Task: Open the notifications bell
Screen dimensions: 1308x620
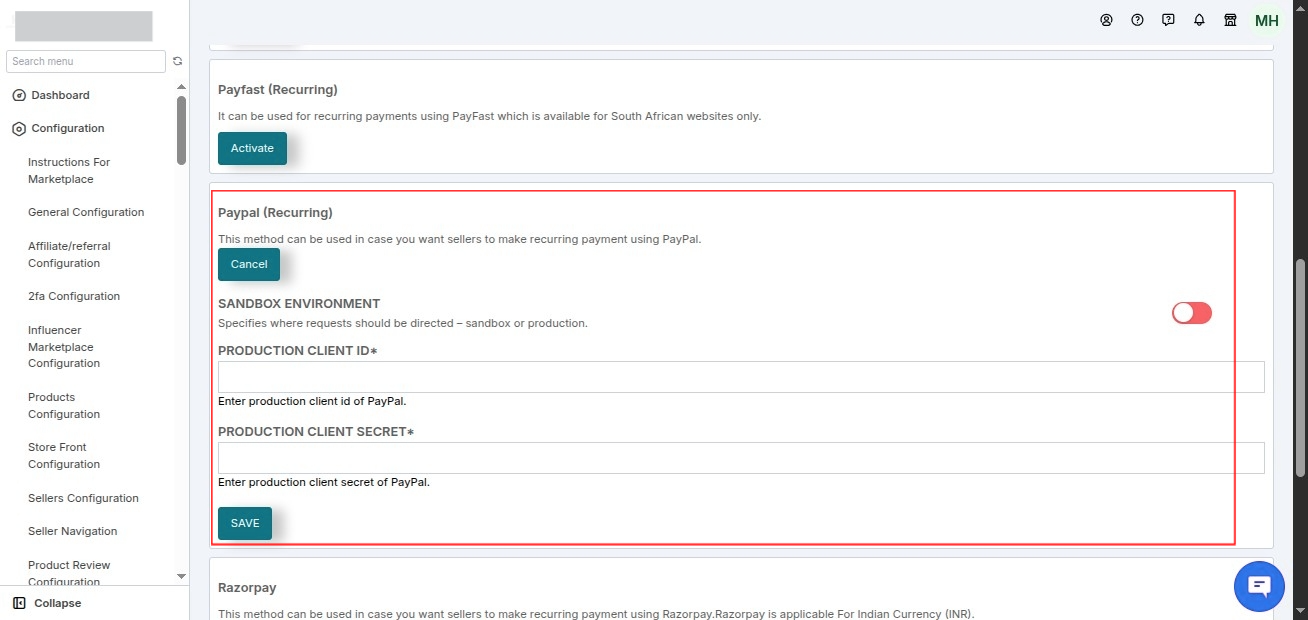Action: pos(1199,20)
